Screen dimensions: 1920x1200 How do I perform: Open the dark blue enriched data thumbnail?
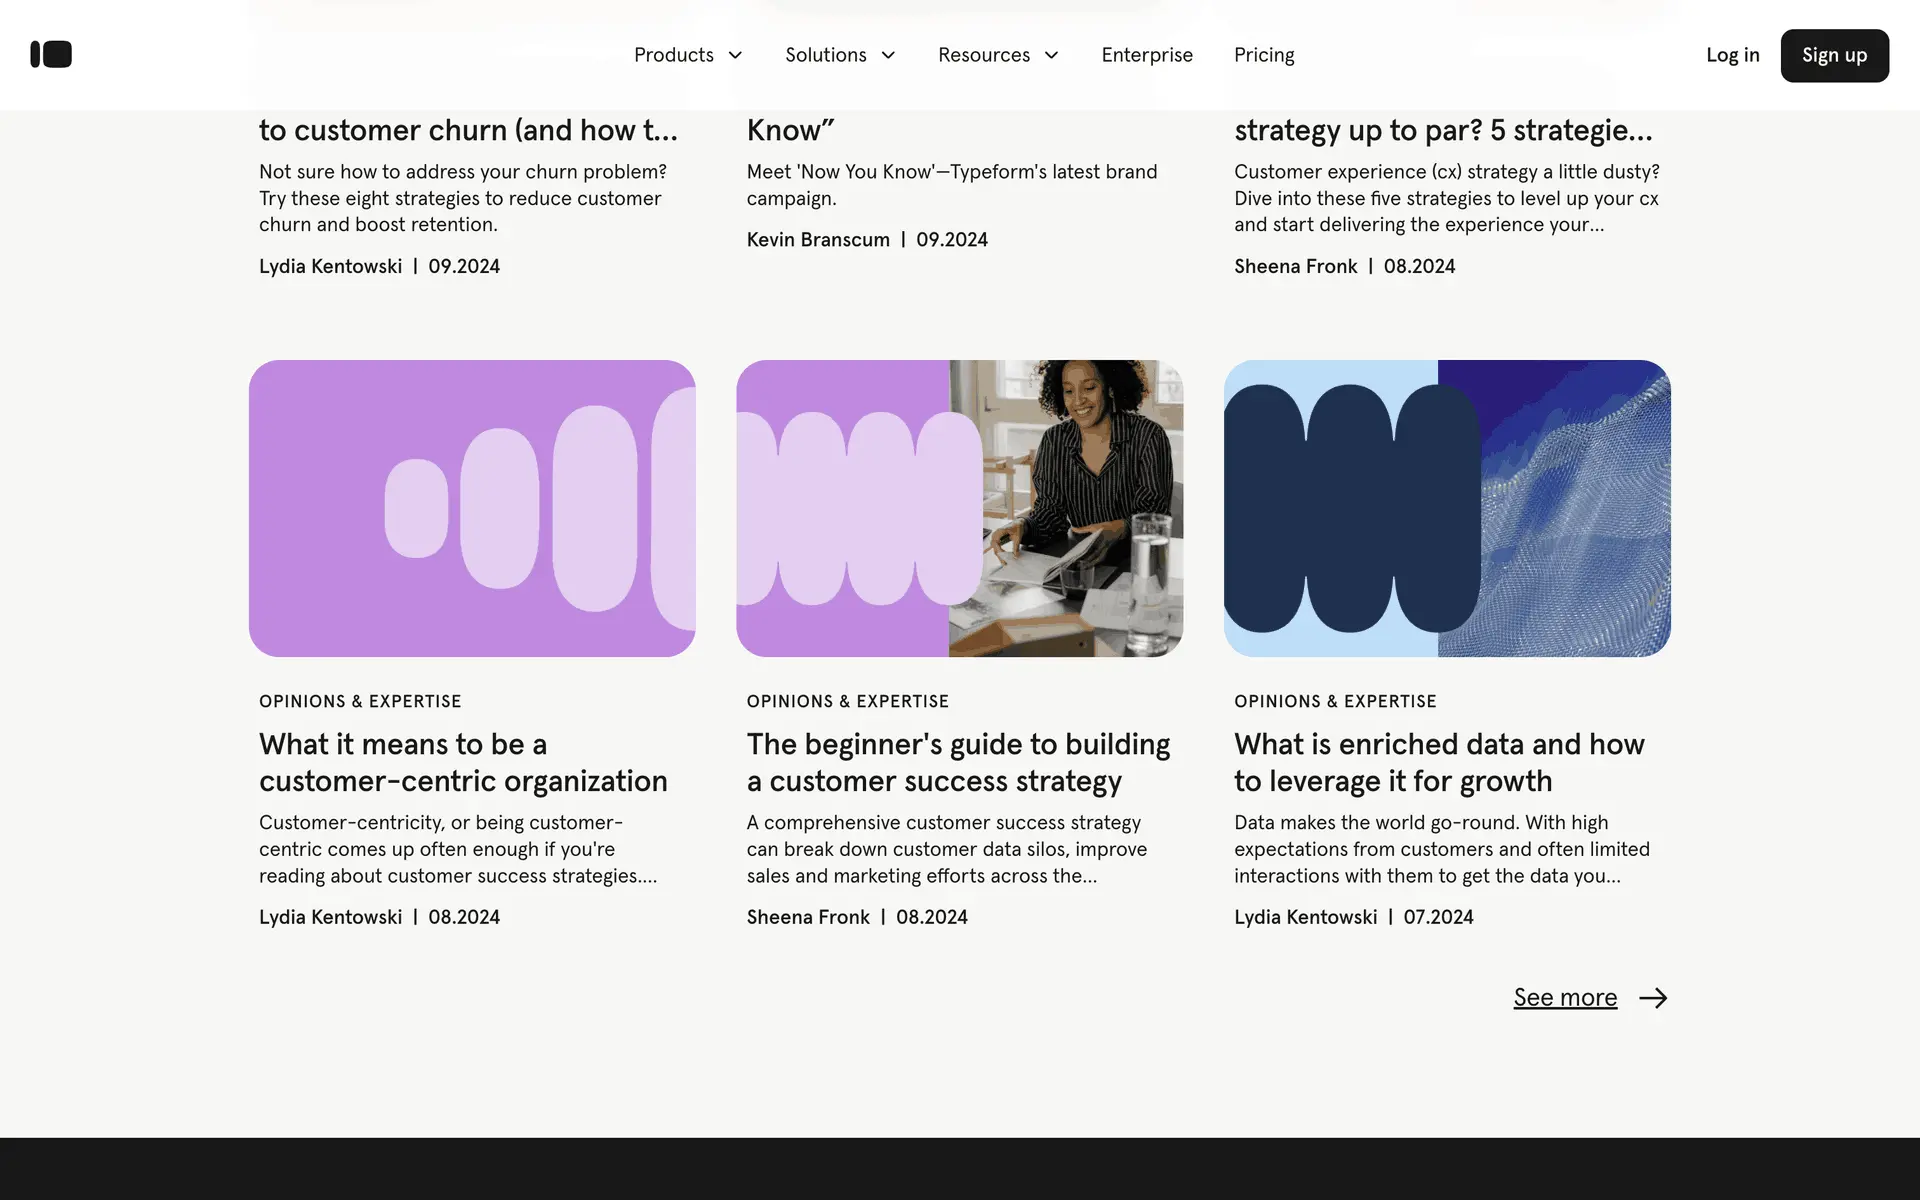[1446, 508]
